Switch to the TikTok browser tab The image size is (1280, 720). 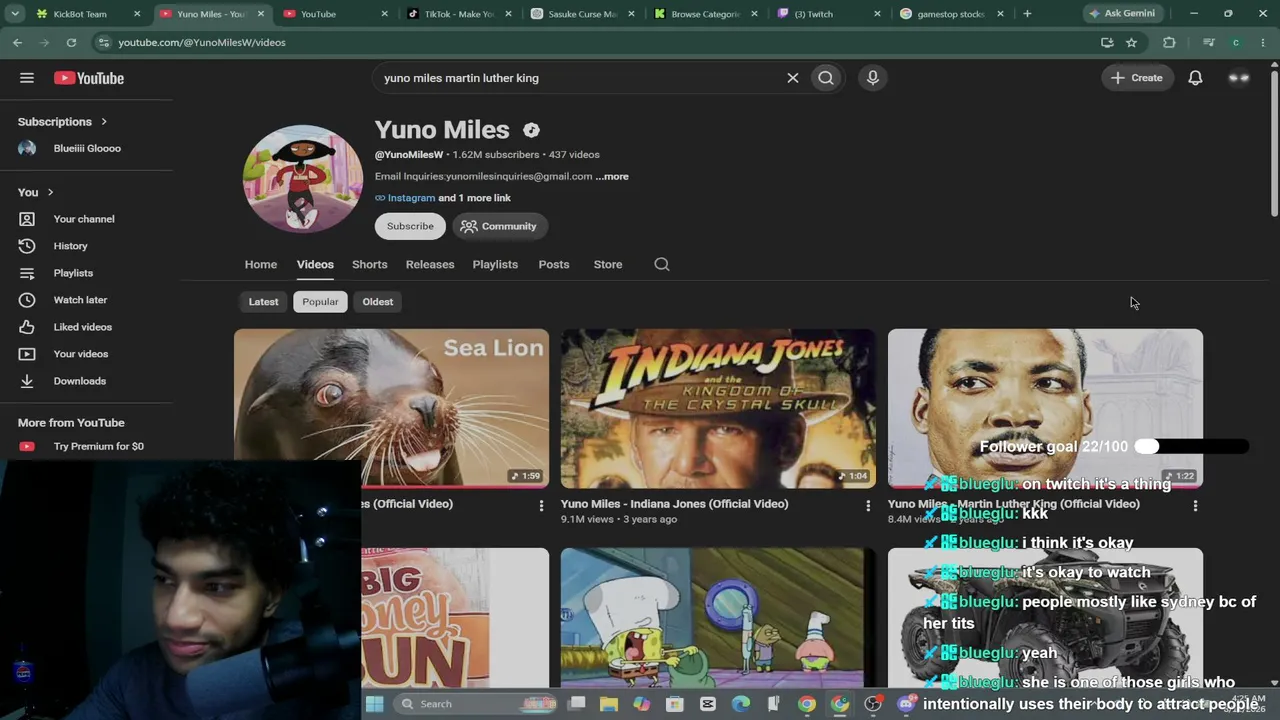(460, 14)
